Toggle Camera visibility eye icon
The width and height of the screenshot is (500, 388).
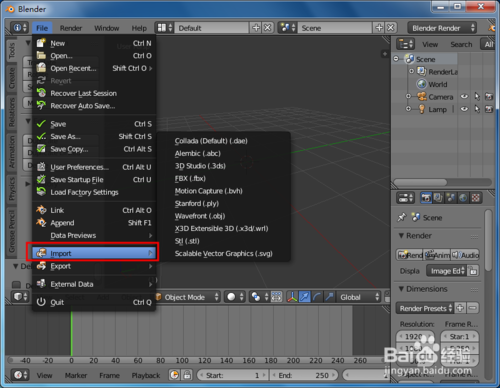(x=464, y=97)
